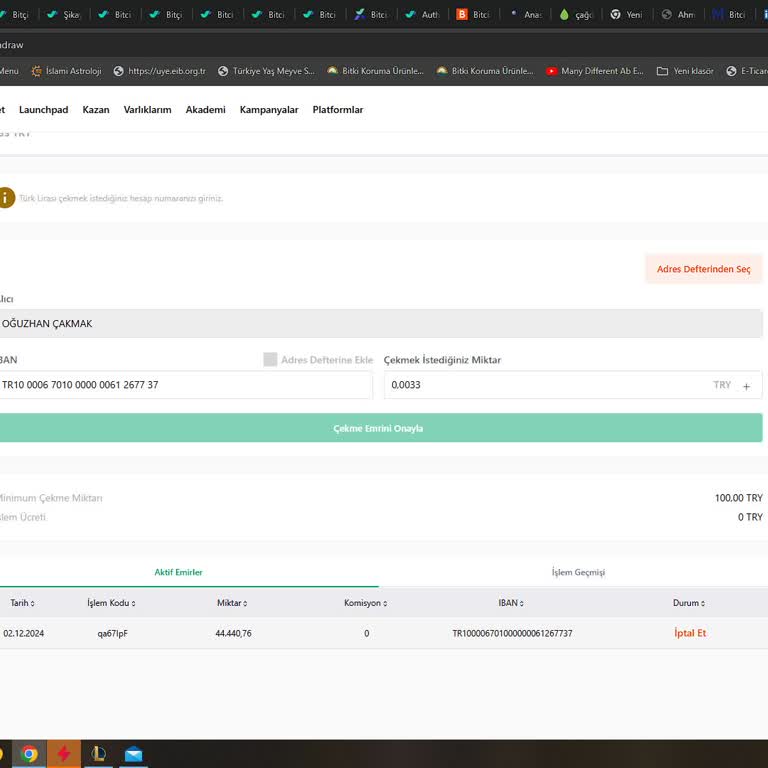Sort table by Durum column
This screenshot has width=768, height=768.
pyautogui.click(x=689, y=603)
